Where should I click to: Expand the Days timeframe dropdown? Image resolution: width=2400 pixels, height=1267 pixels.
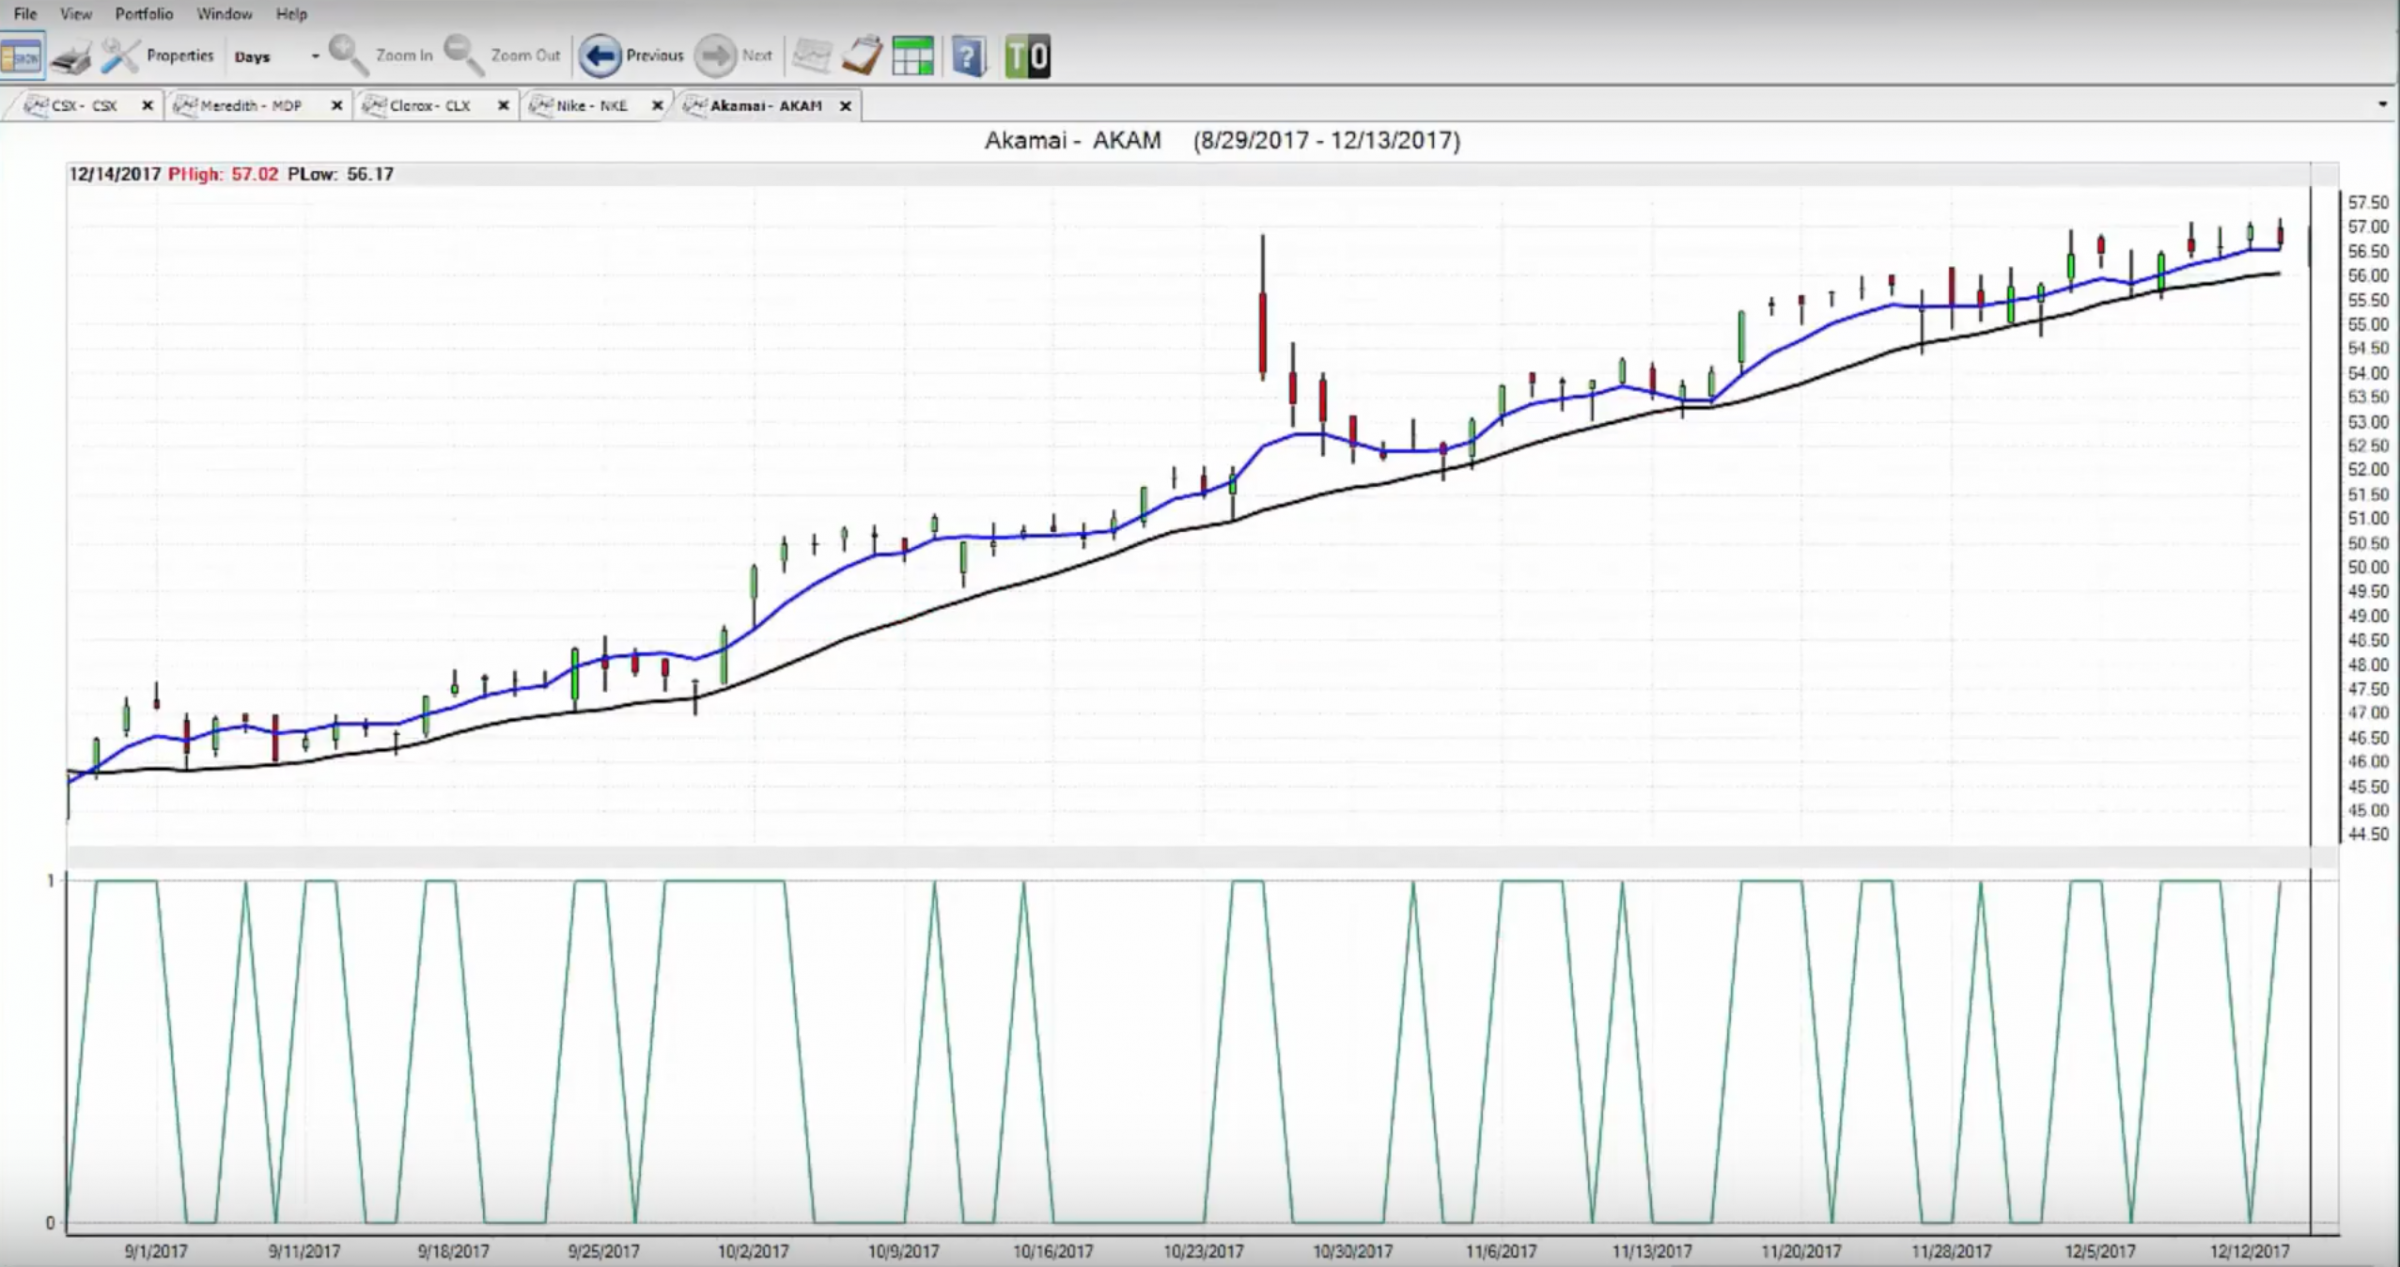click(315, 56)
